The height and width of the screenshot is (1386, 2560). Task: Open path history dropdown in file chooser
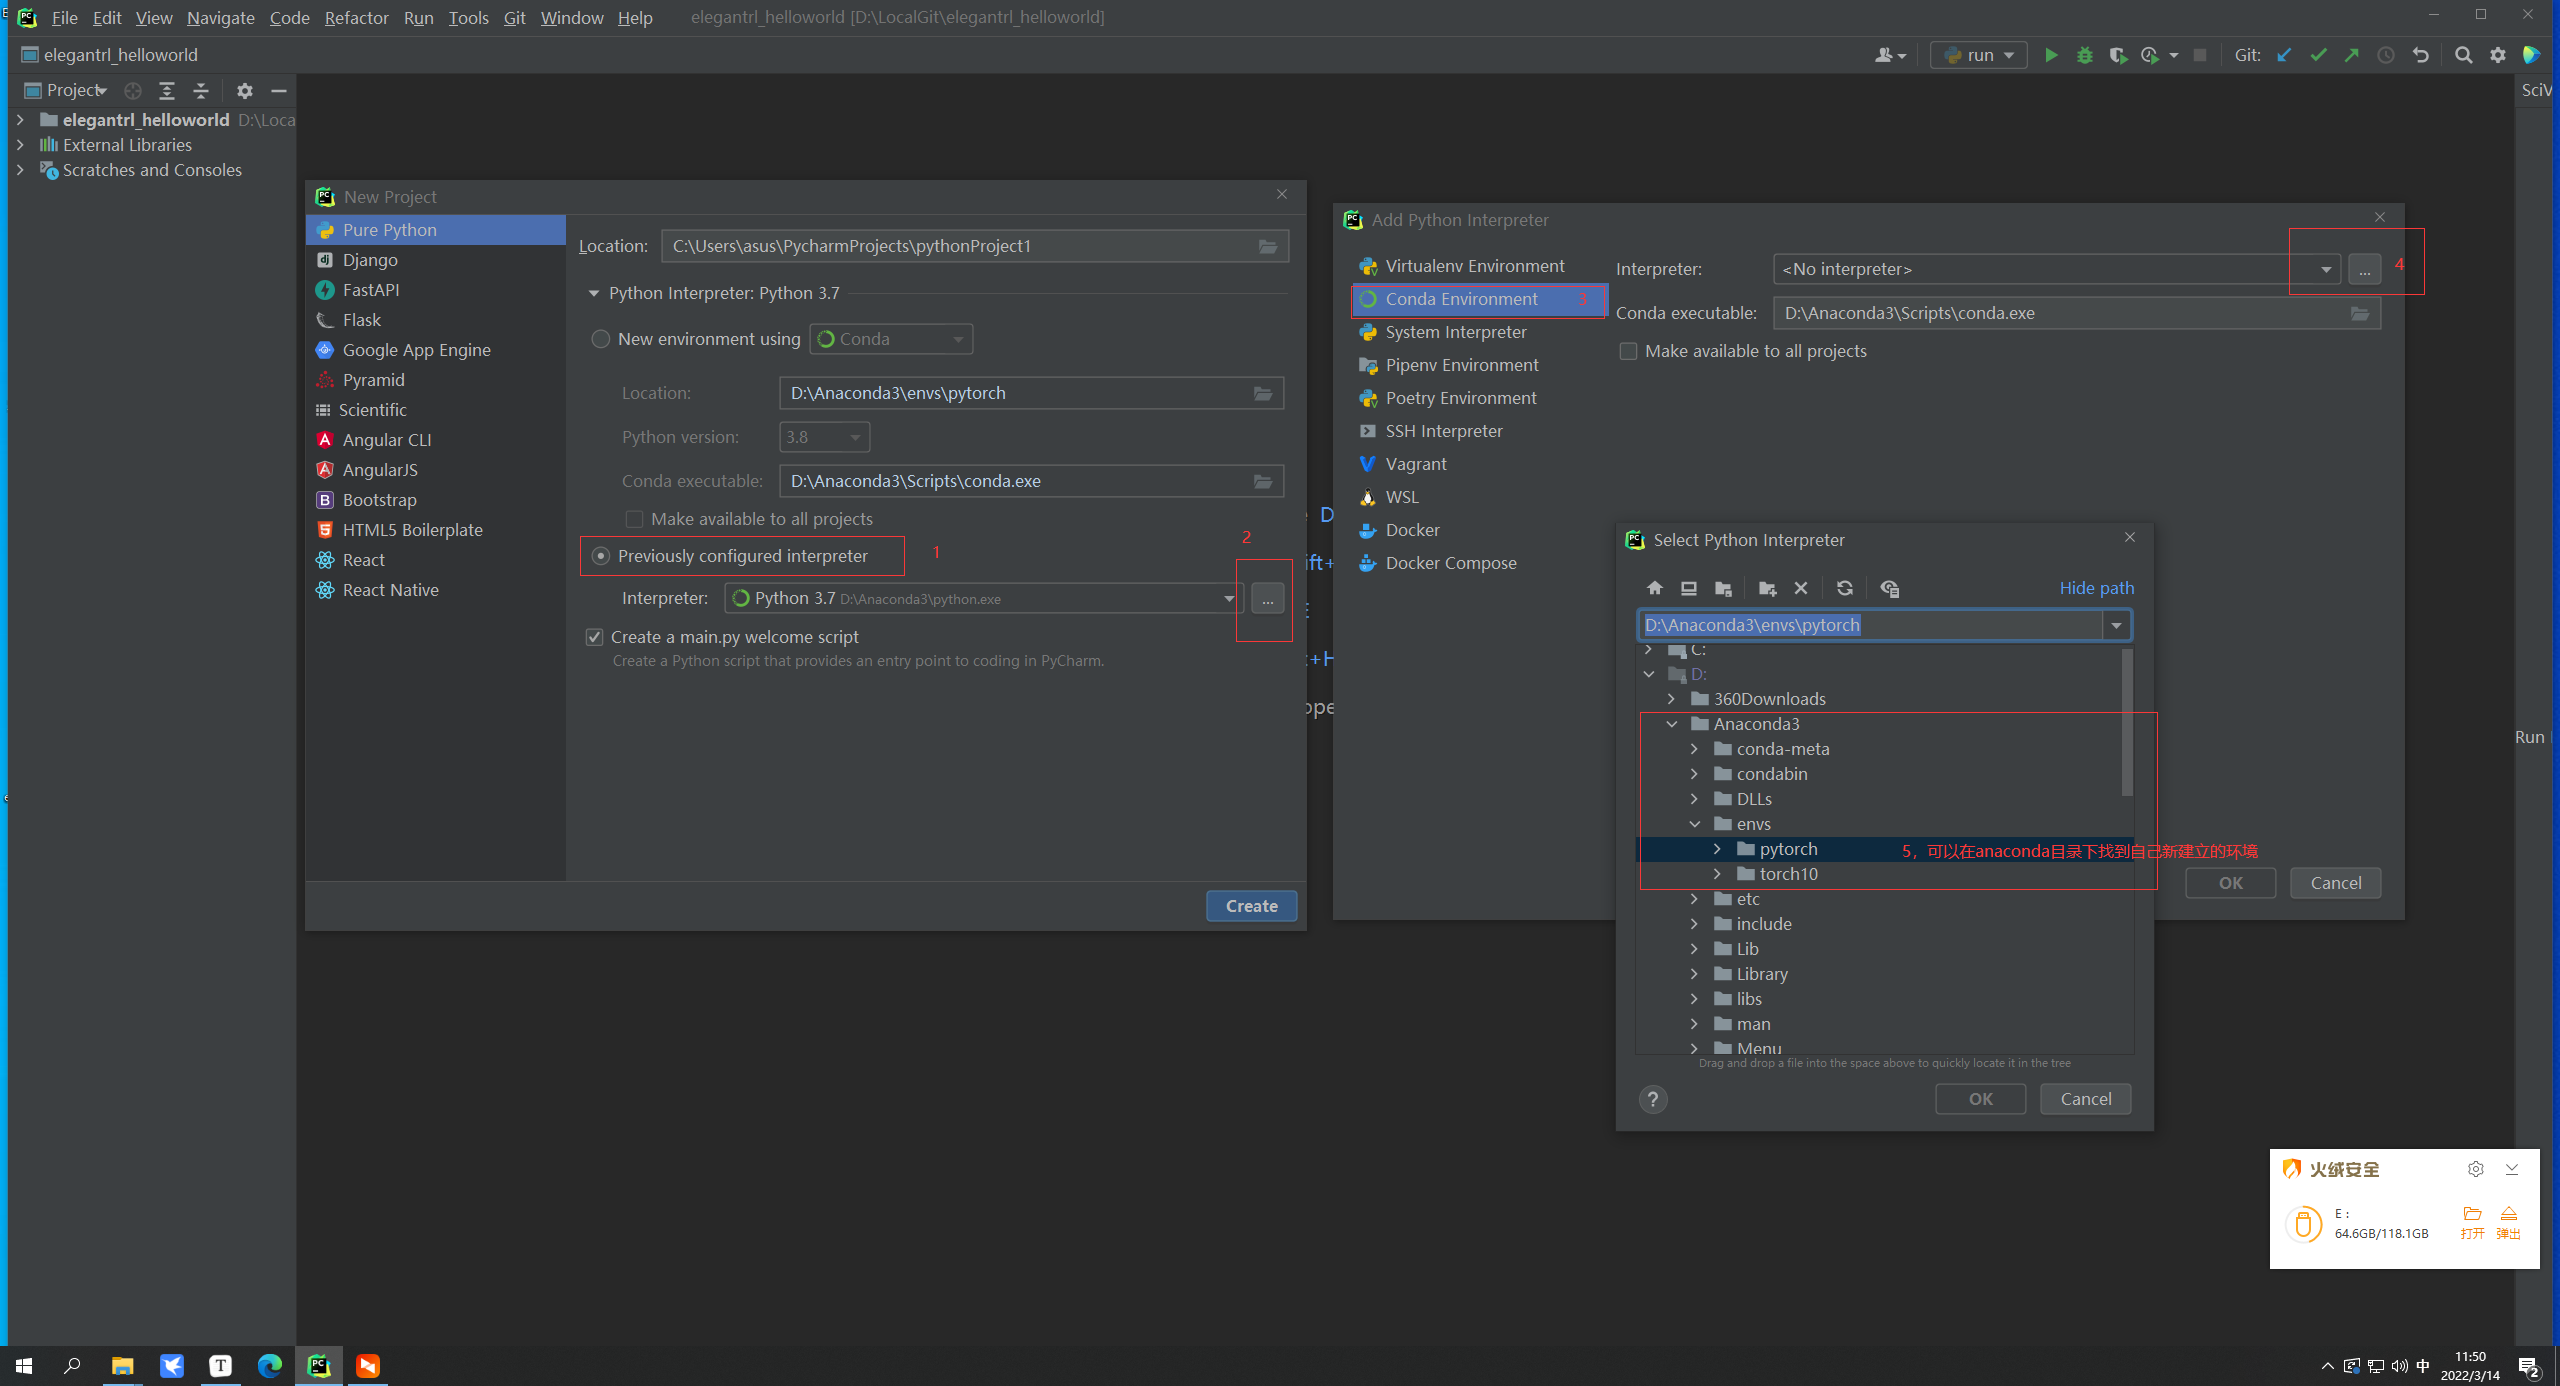point(2115,625)
